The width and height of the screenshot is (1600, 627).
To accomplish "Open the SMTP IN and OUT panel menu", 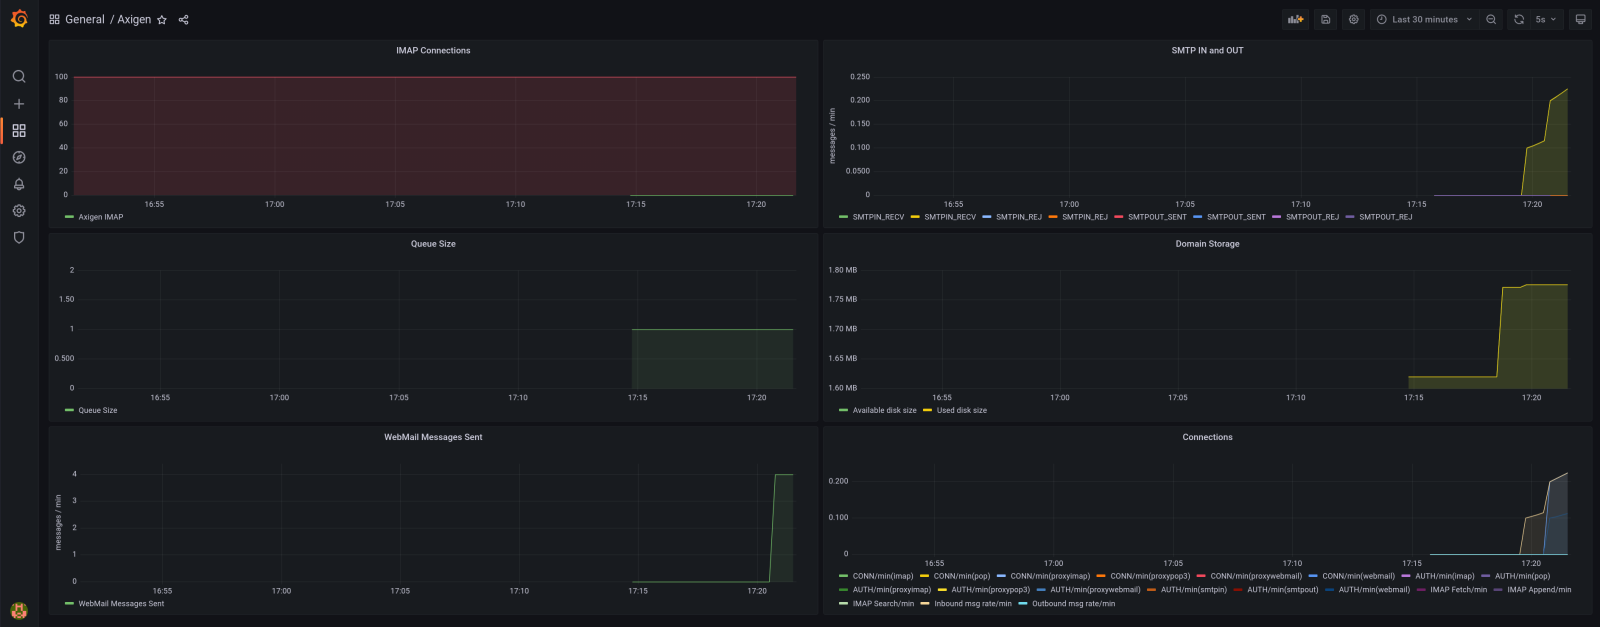I will tap(1207, 51).
